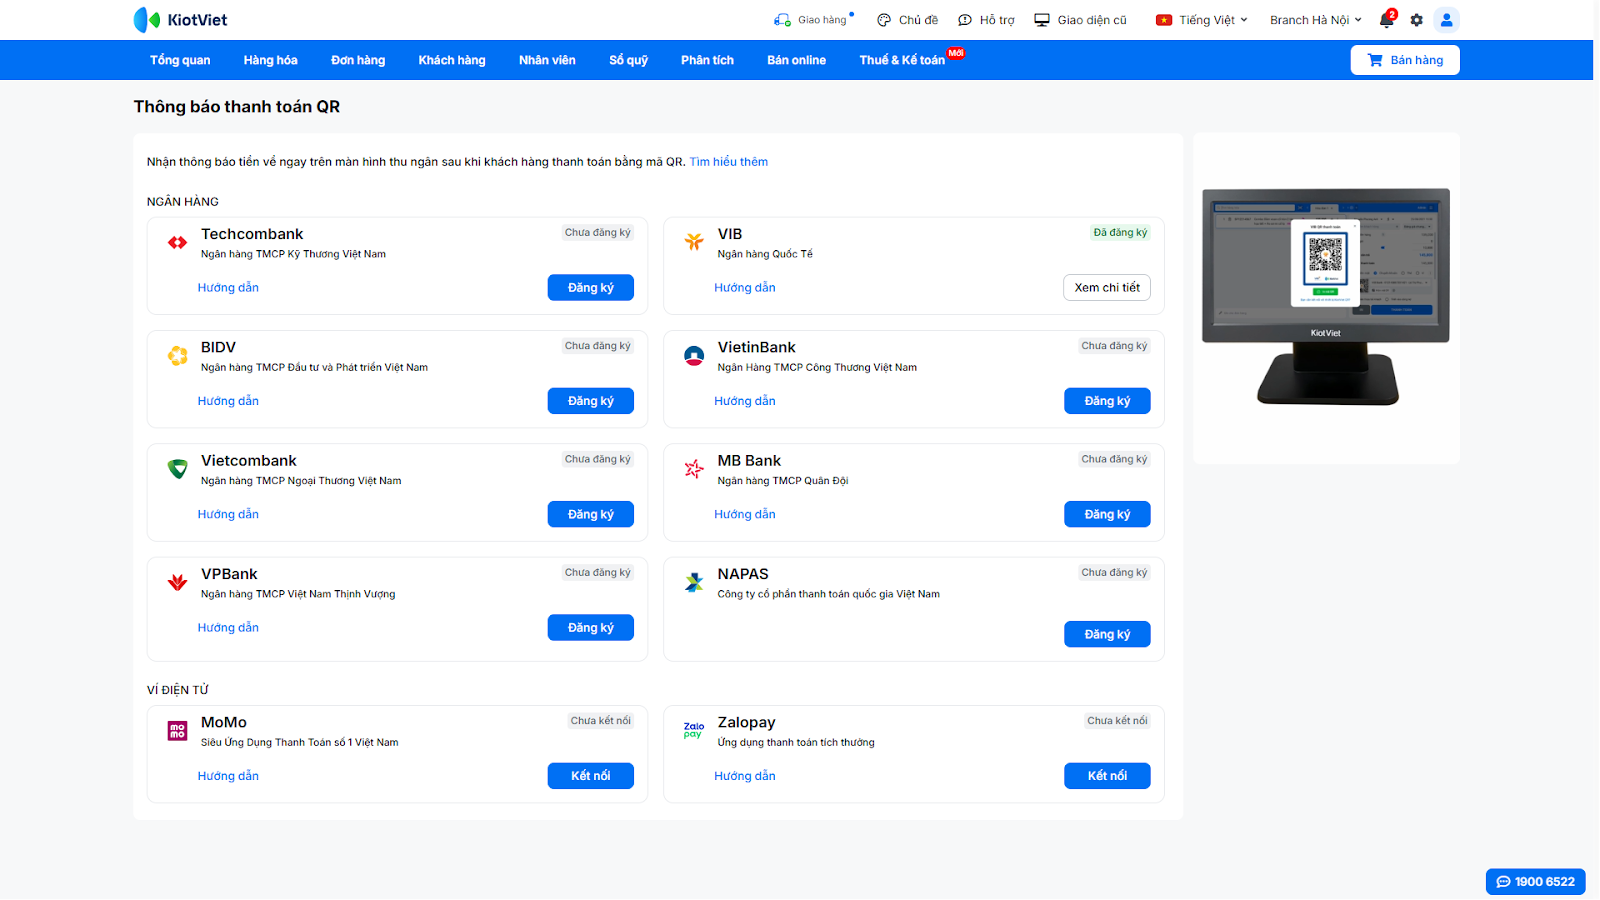Click the Vietcombank bank name
1600x900 pixels.
pos(249,460)
